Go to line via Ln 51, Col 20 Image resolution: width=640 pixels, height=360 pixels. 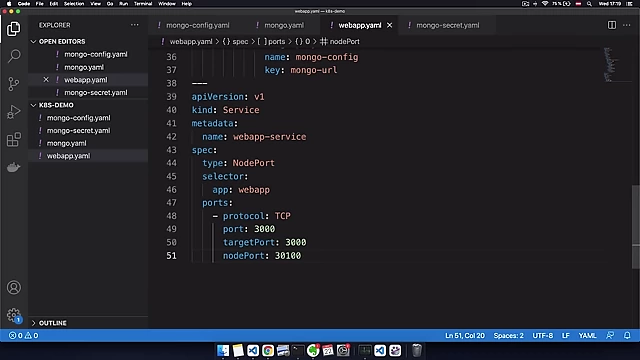[x=465, y=336]
